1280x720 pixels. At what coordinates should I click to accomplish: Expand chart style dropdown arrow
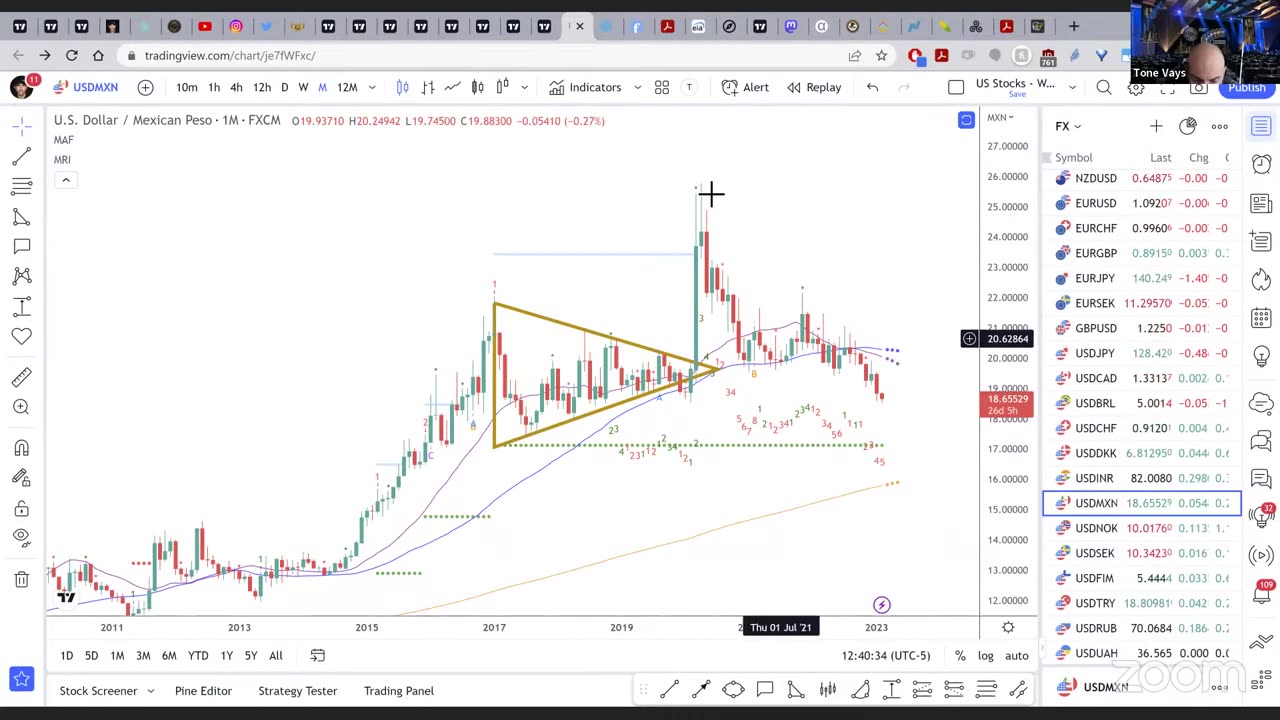tap(524, 87)
